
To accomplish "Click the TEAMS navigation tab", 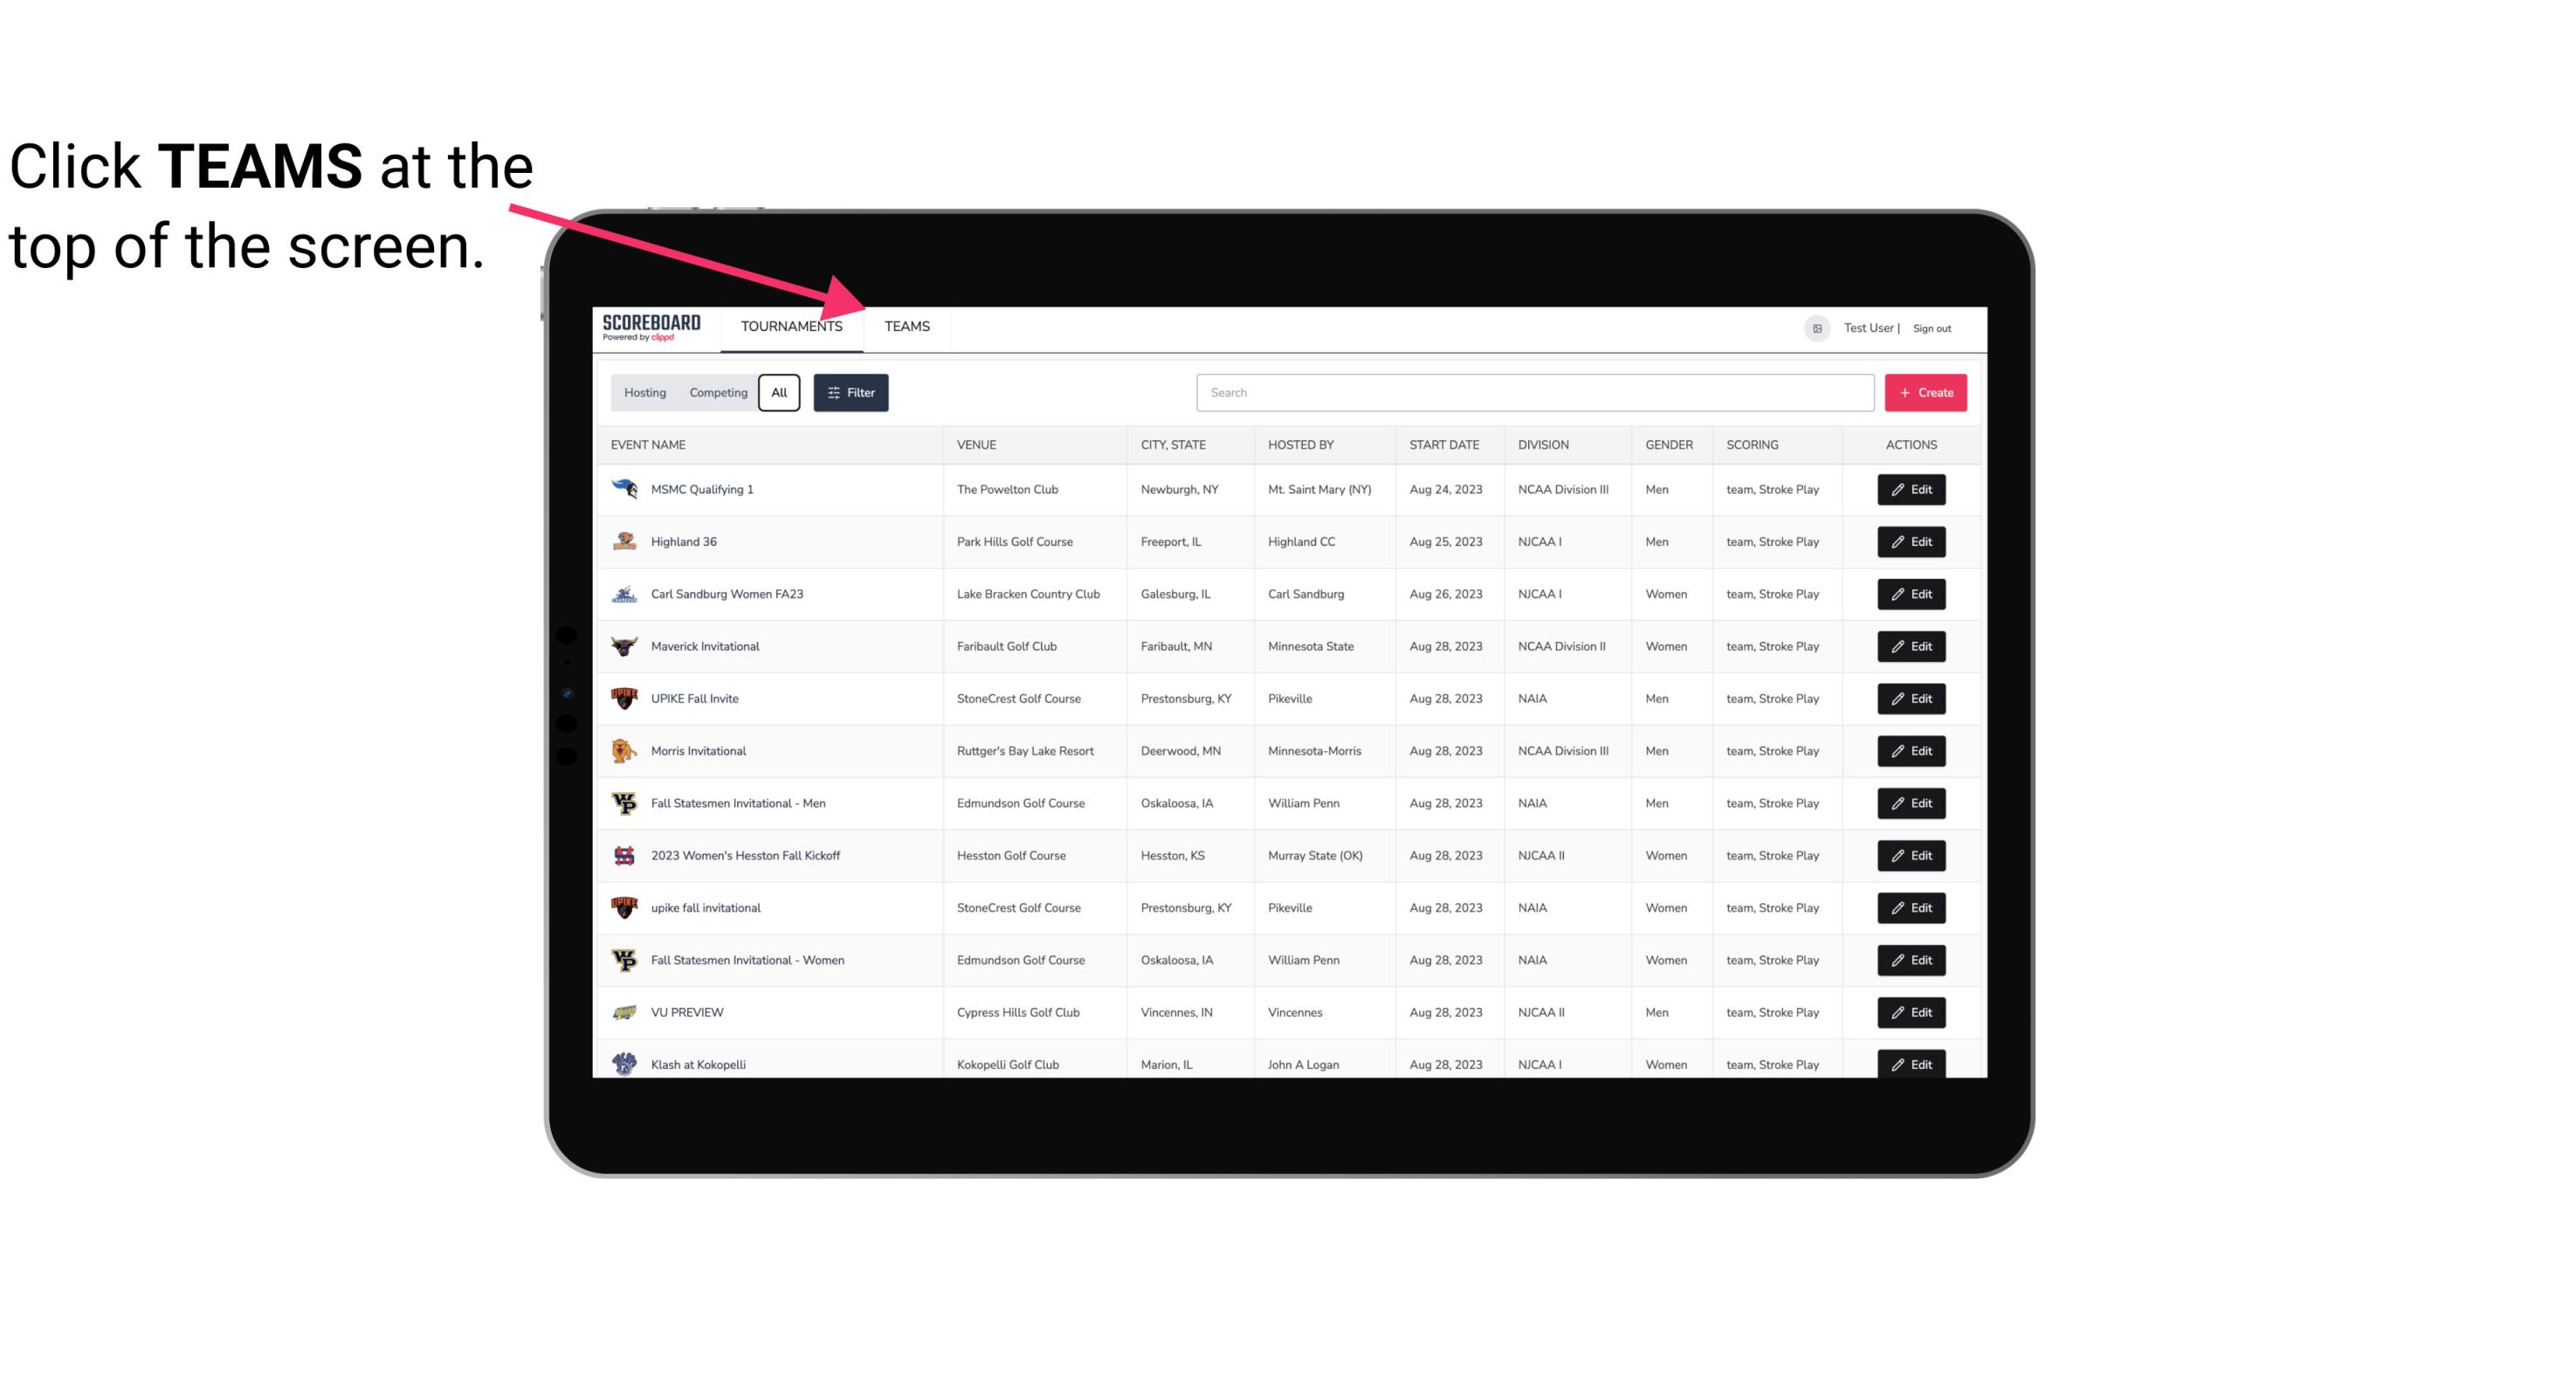I will pyautogui.click(x=906, y=326).
